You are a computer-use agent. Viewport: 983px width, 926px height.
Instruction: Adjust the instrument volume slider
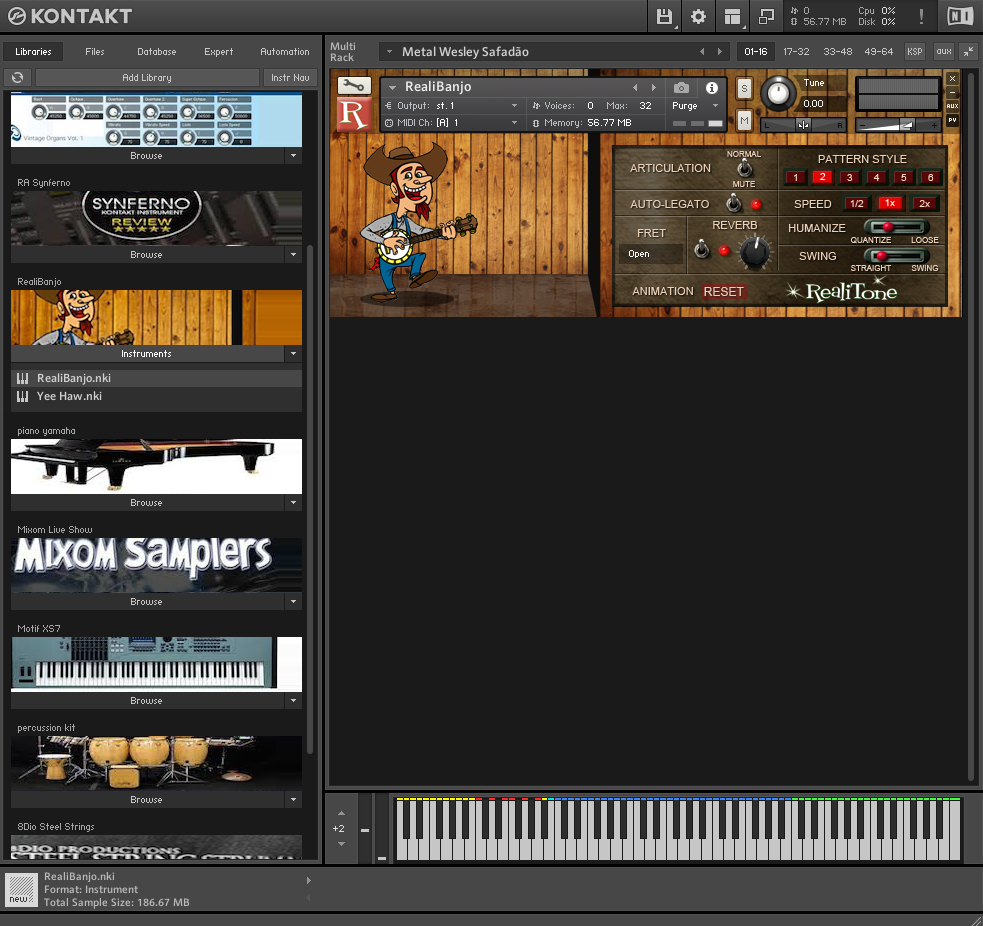coord(898,125)
